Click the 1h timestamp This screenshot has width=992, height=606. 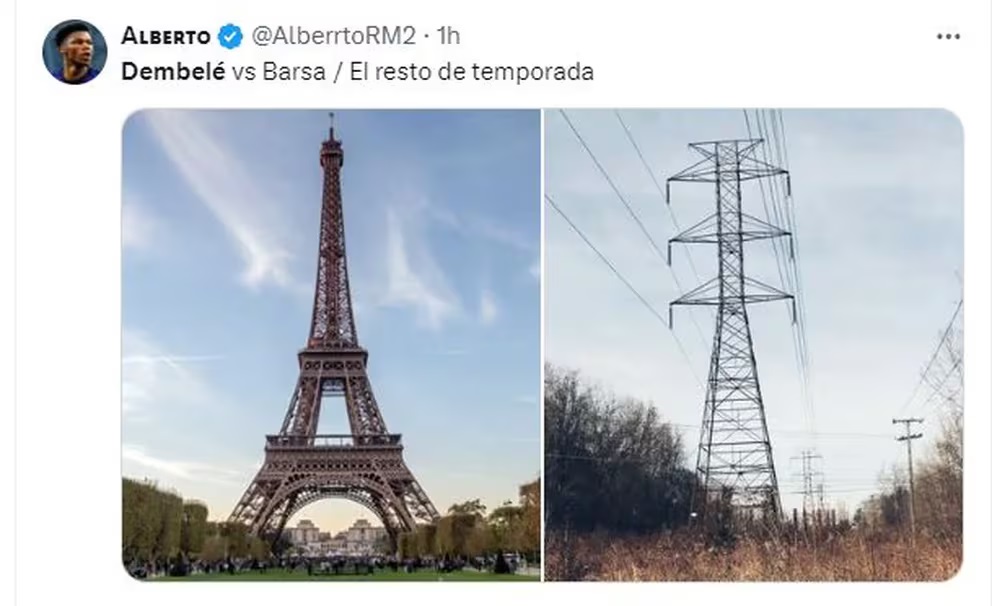point(449,36)
